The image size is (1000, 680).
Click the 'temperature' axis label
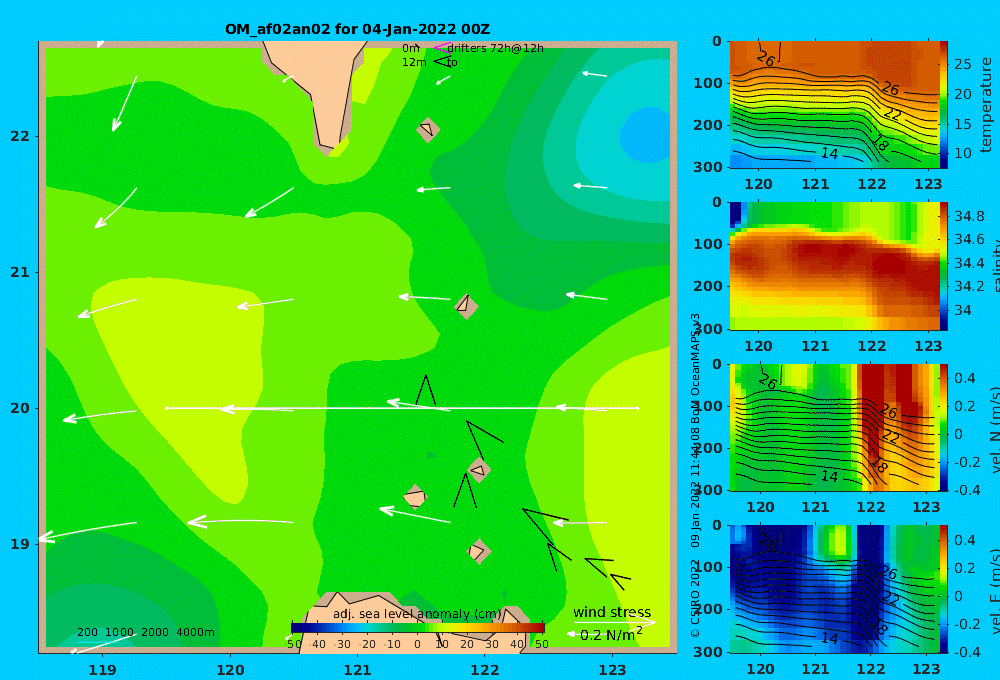coord(986,105)
